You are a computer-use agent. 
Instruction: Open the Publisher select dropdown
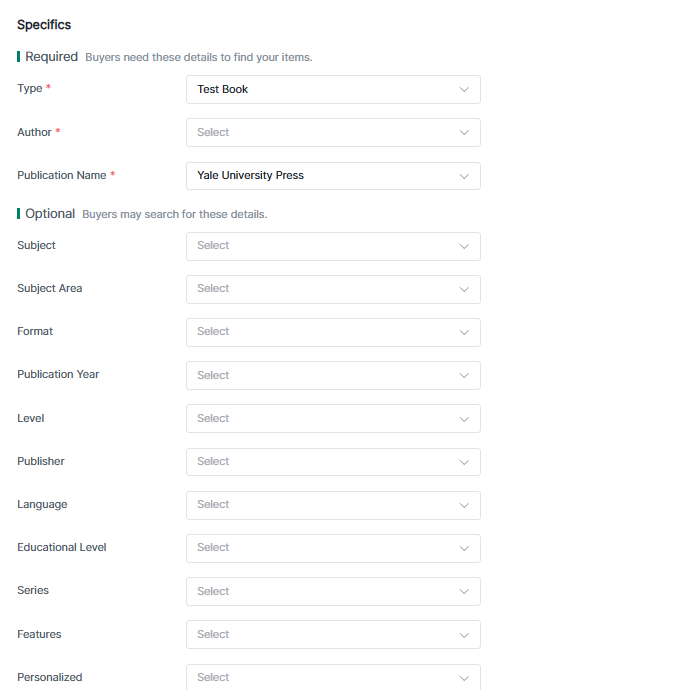tap(332, 461)
